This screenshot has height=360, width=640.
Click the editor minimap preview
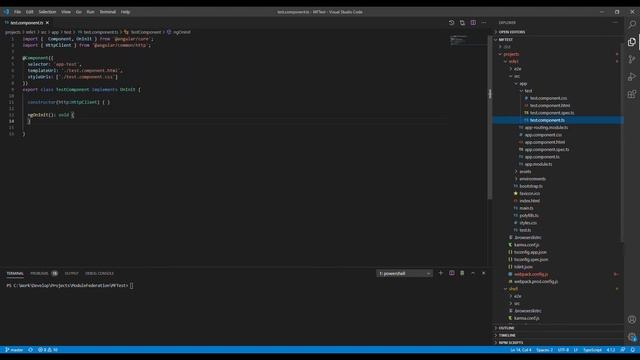[468, 40]
